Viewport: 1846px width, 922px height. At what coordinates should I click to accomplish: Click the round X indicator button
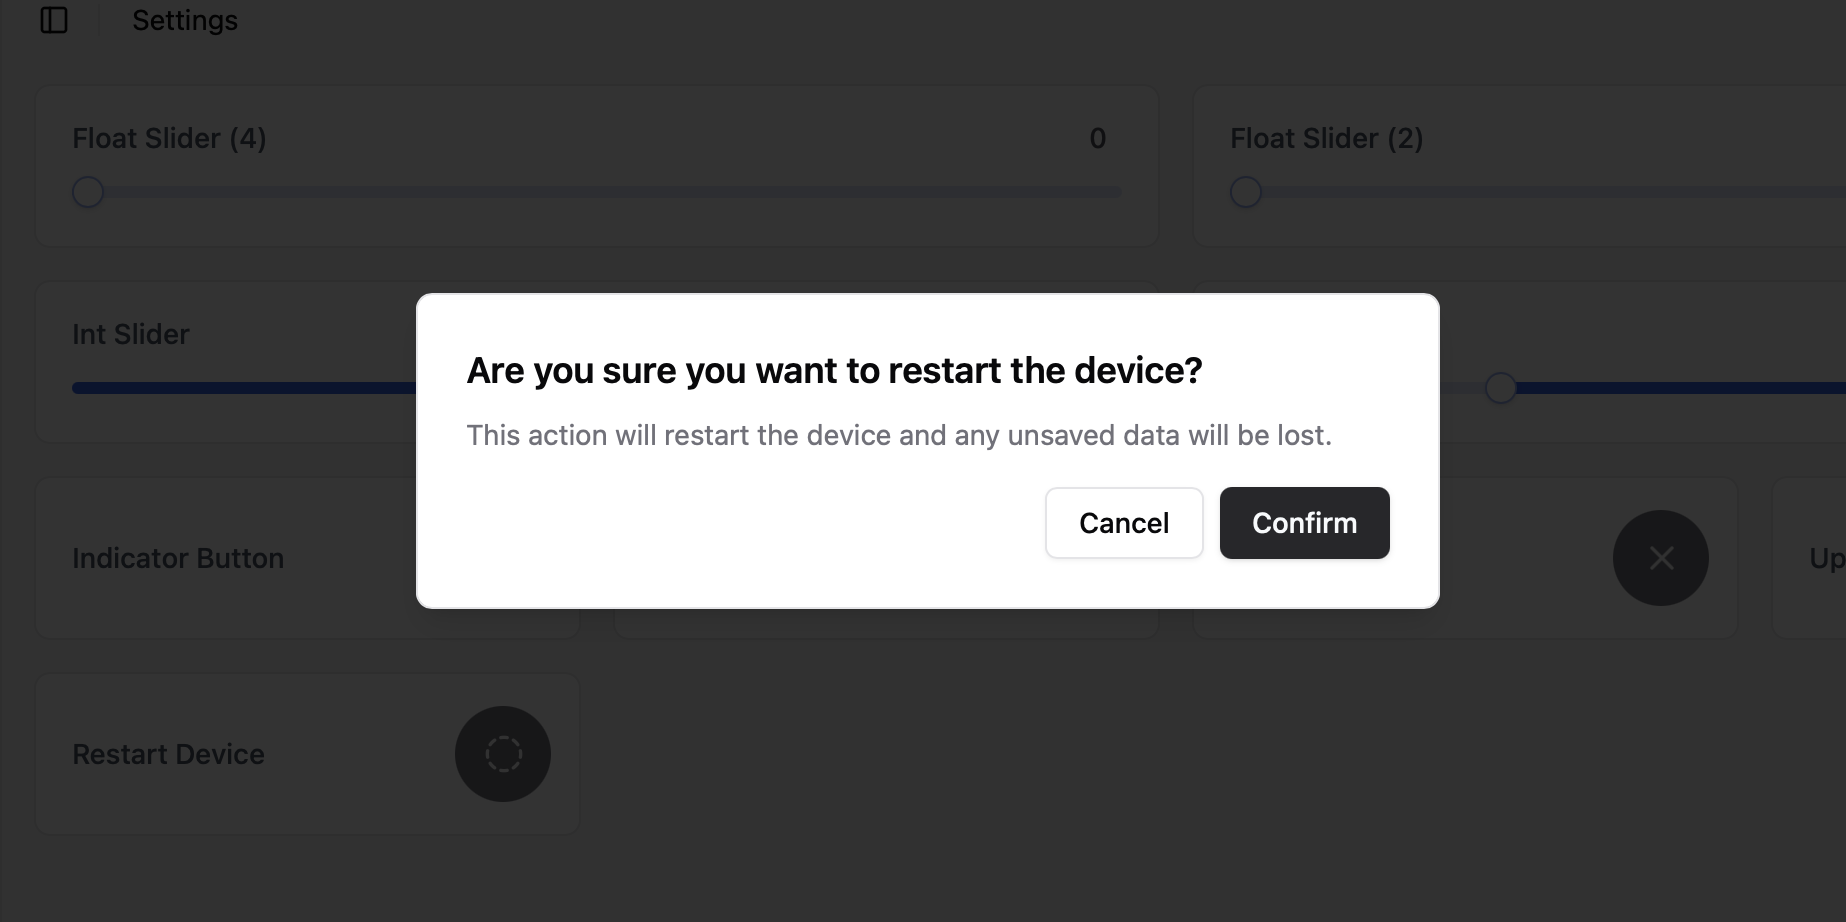1661,558
